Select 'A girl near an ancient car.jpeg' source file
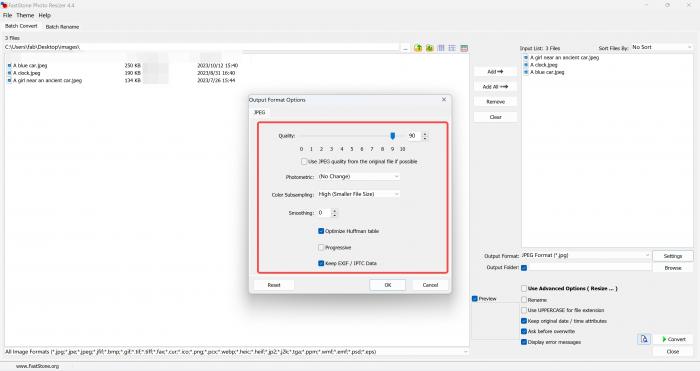The image size is (700, 371). (47, 80)
